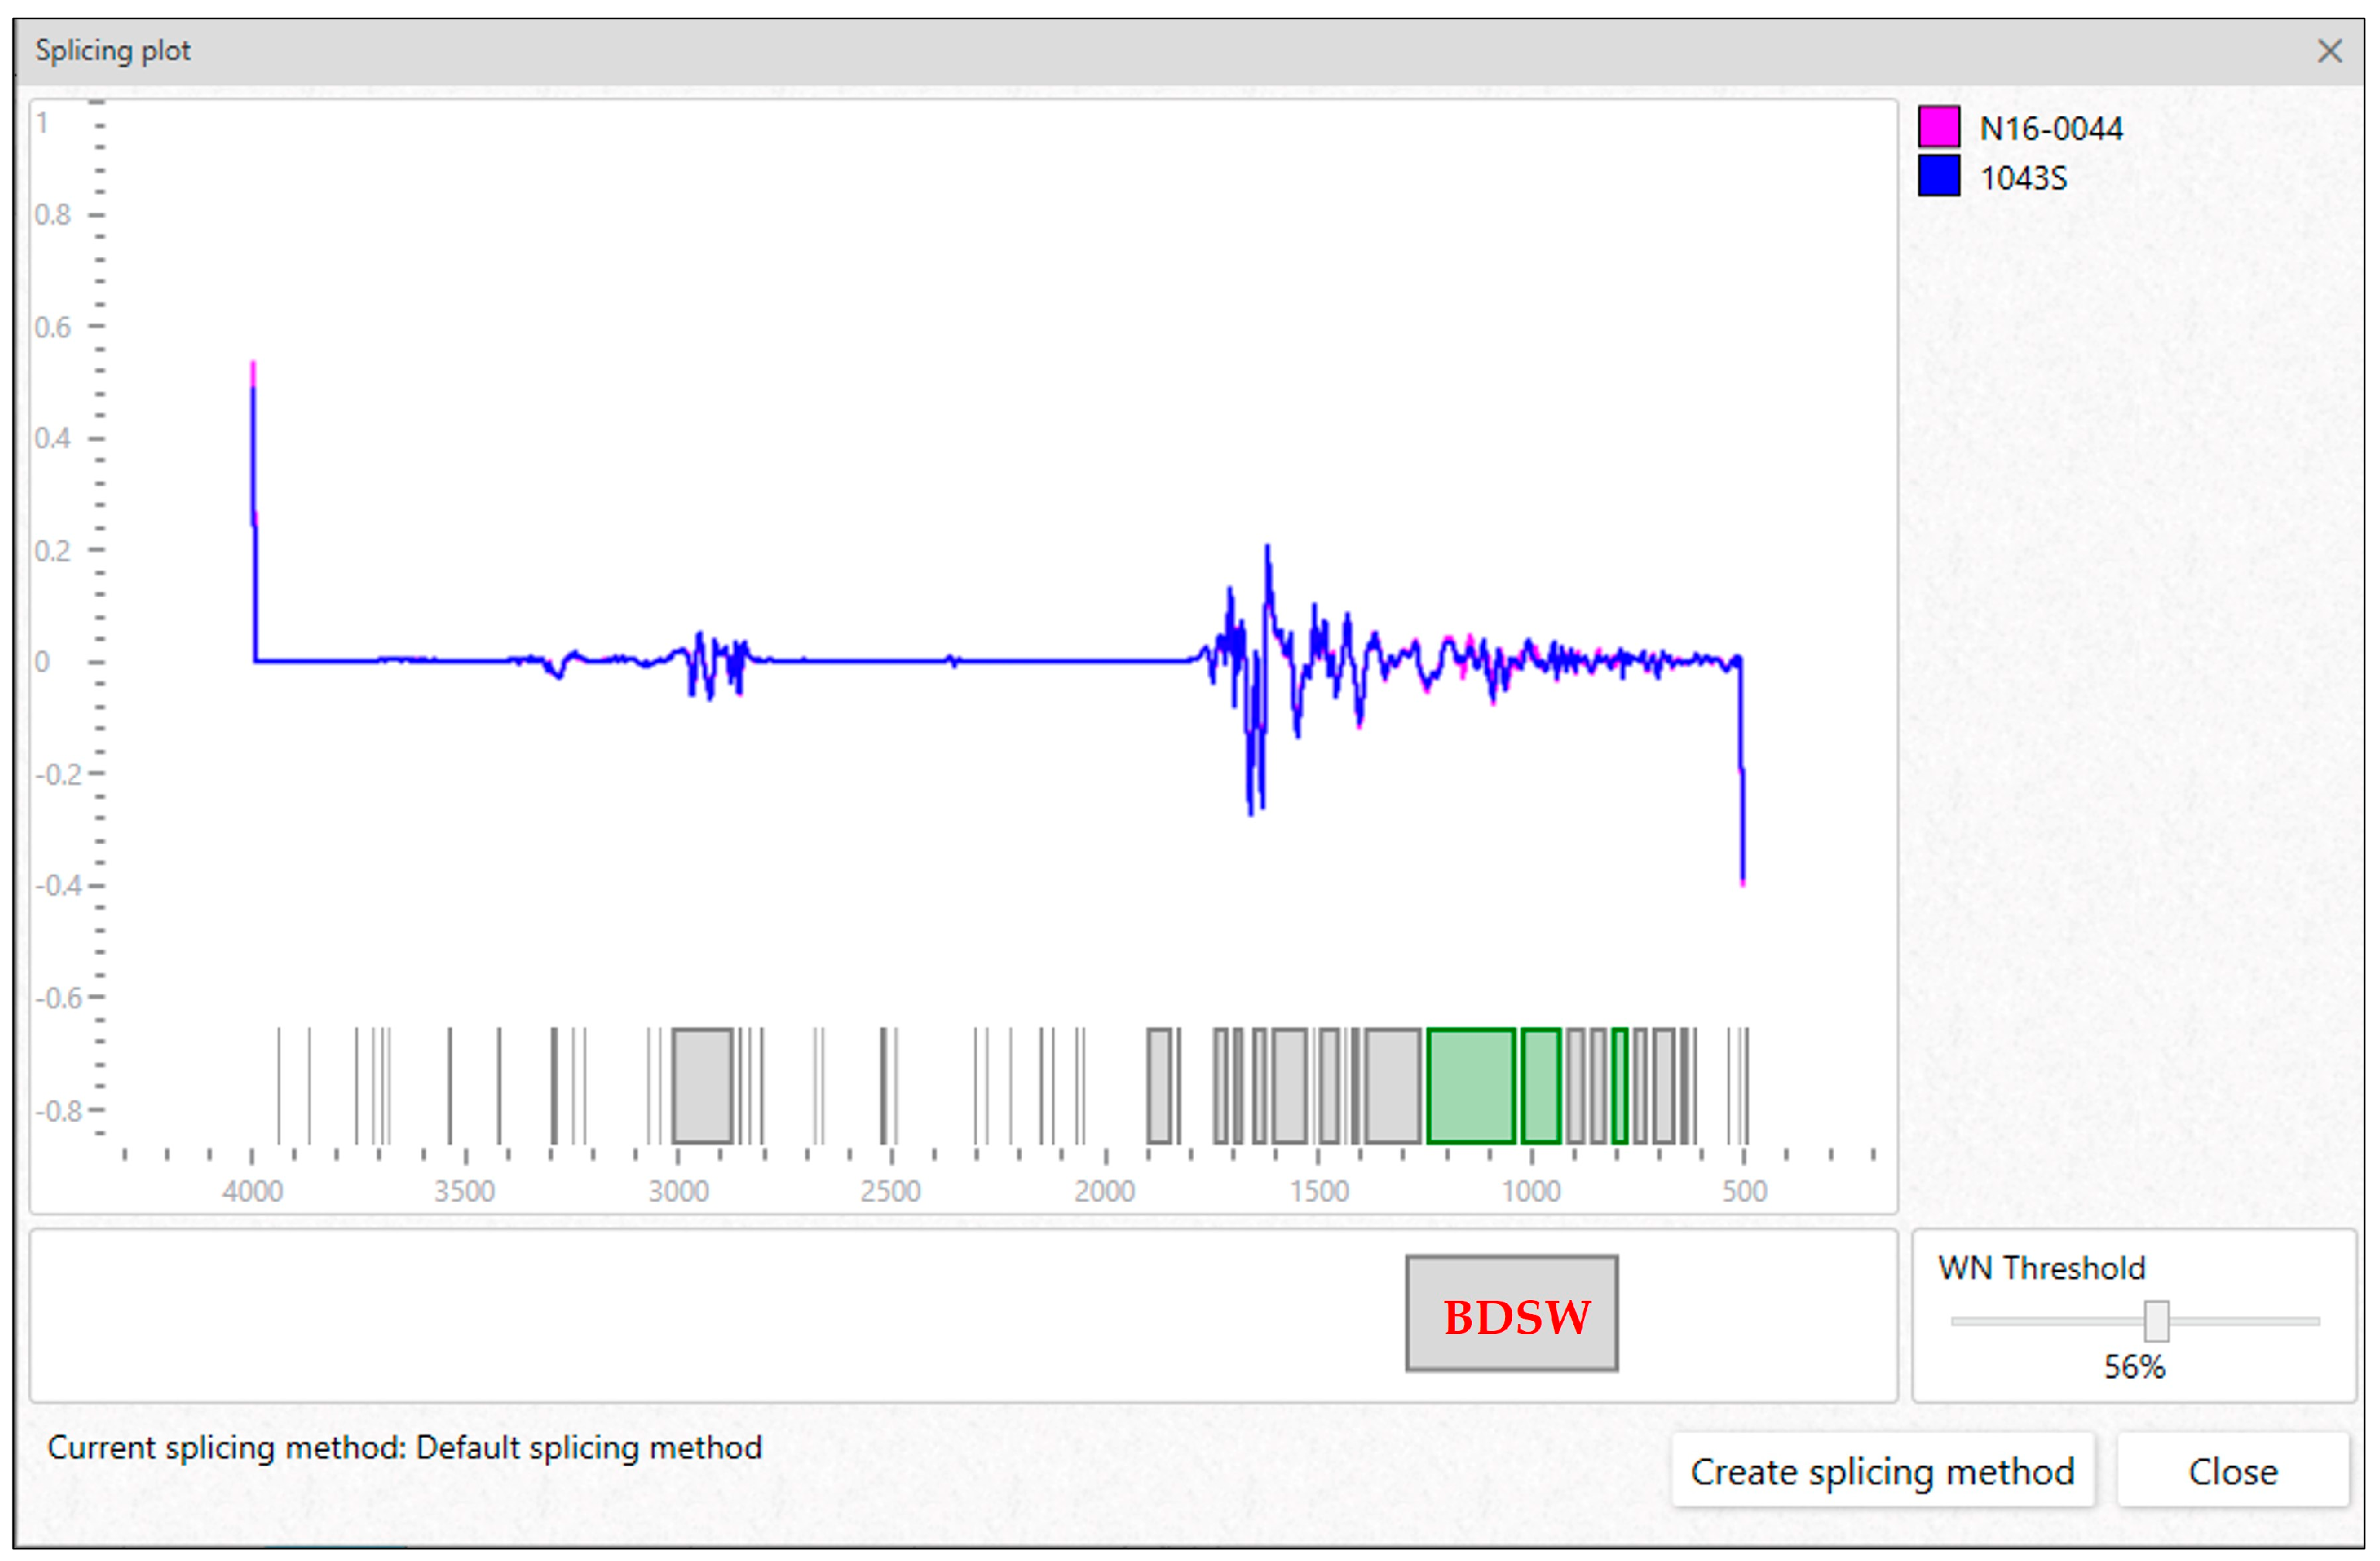
Task: Toggle the widest green spectral region box
Action: coord(1470,1085)
